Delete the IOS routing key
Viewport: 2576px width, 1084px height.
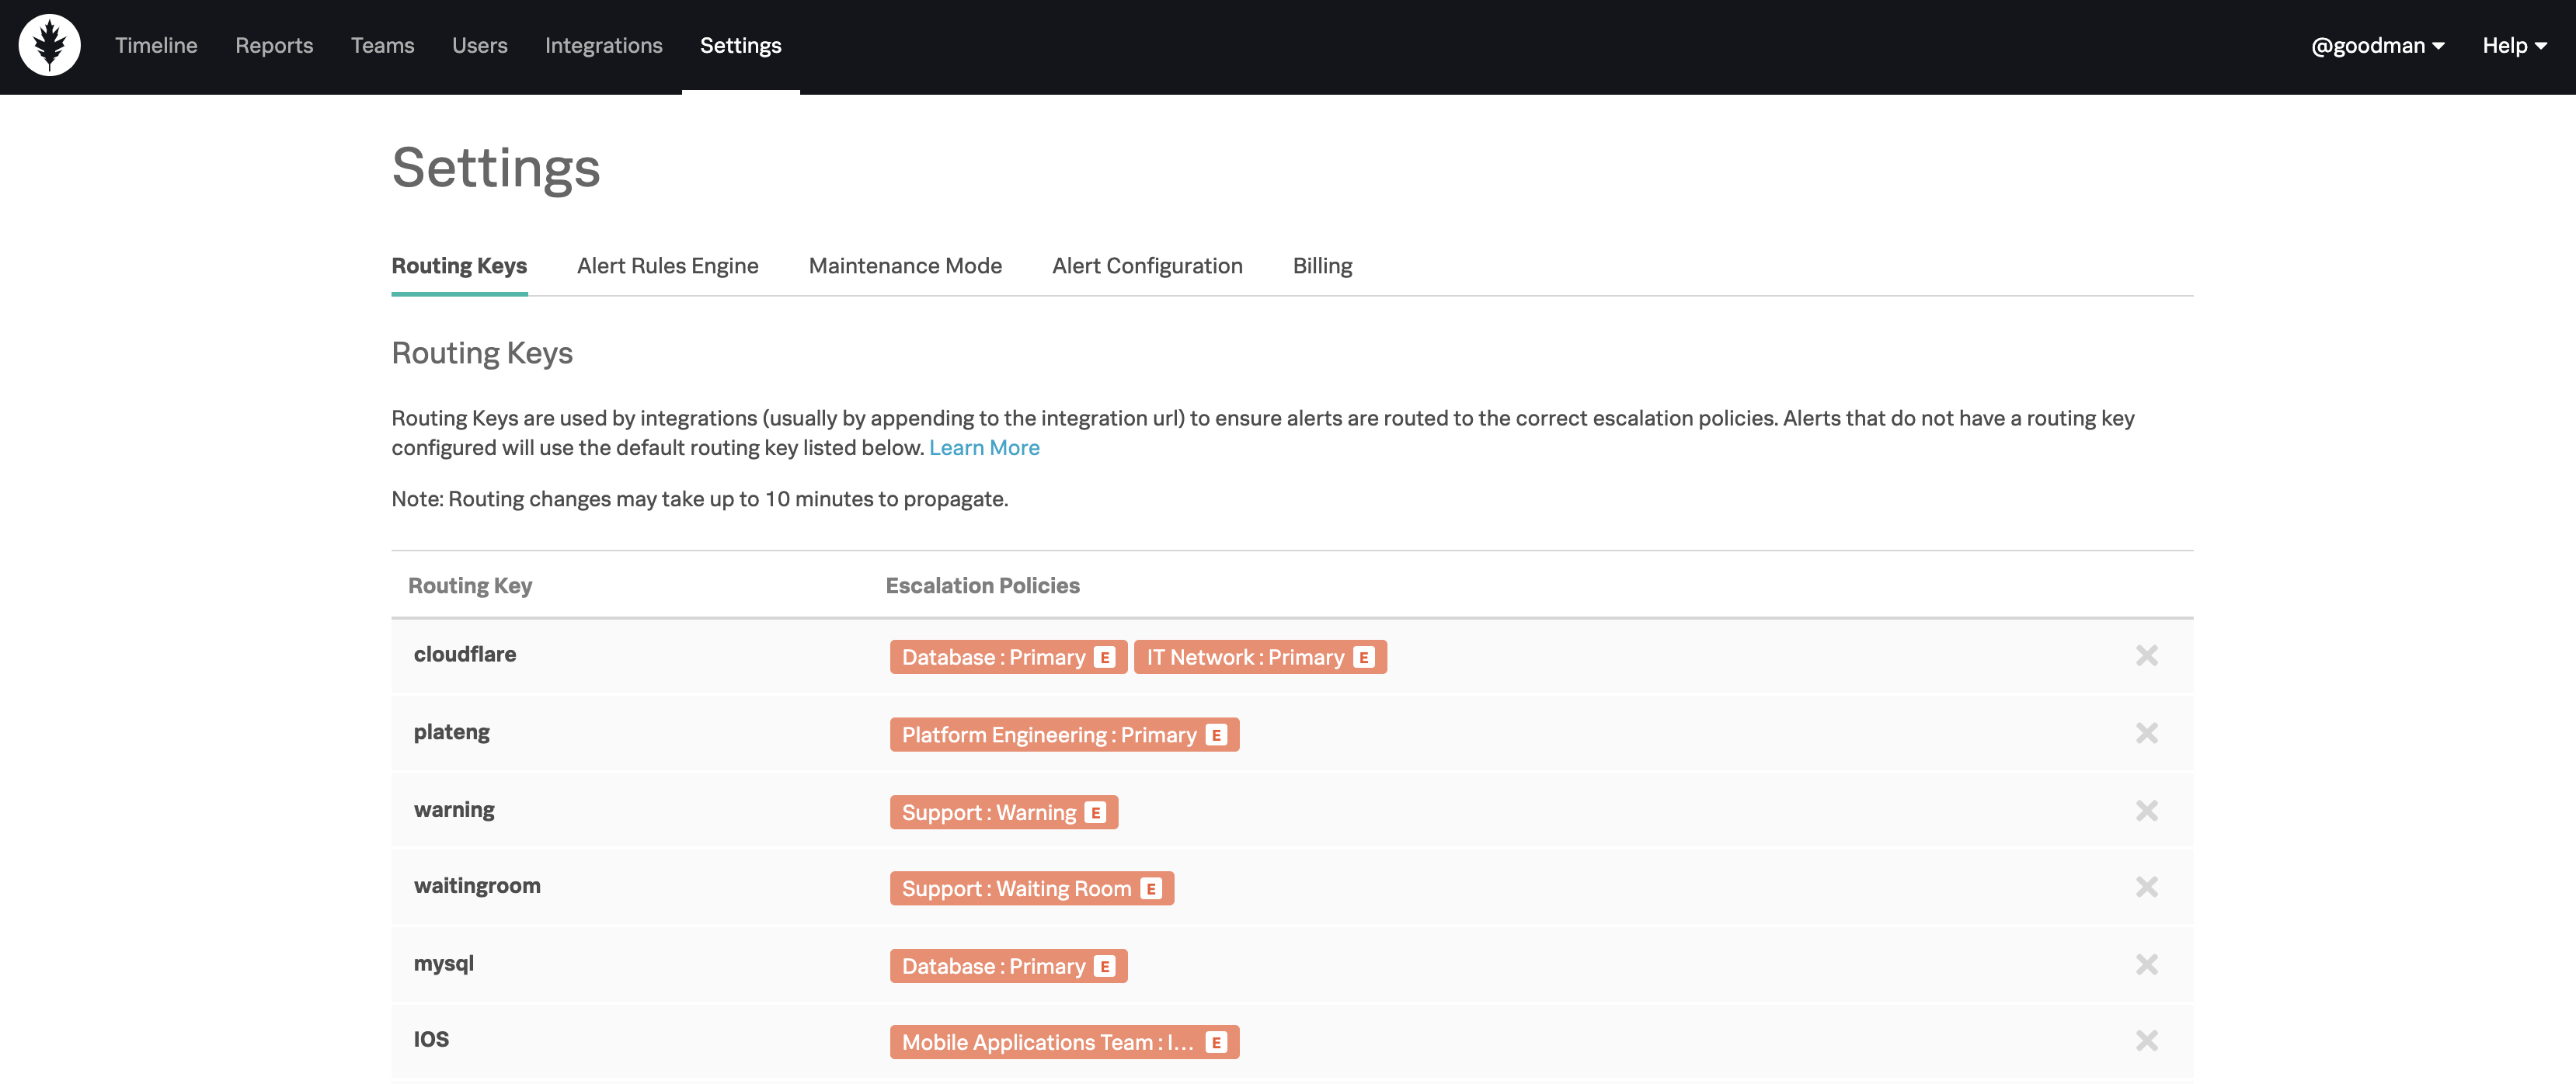click(x=2146, y=1040)
